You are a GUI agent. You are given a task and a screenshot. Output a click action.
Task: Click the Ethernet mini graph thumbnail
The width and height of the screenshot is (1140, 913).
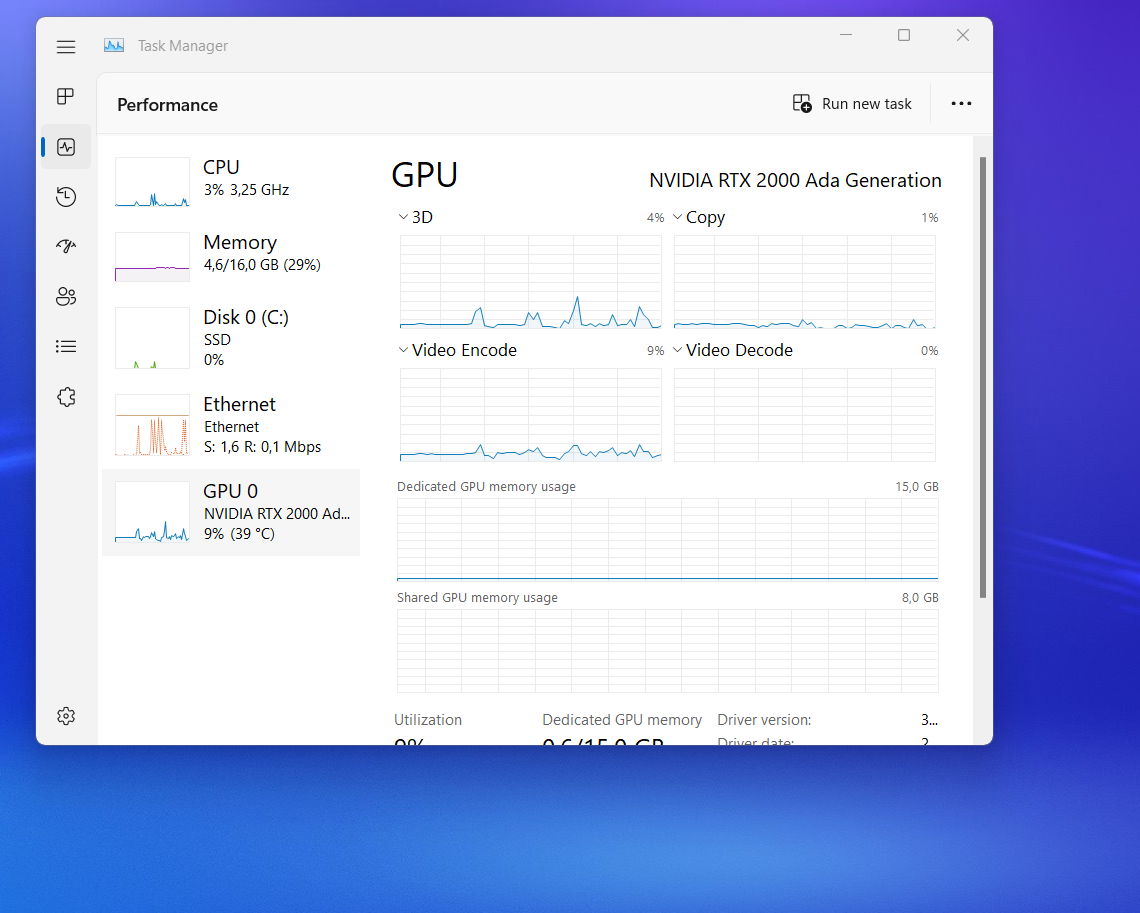coord(152,425)
